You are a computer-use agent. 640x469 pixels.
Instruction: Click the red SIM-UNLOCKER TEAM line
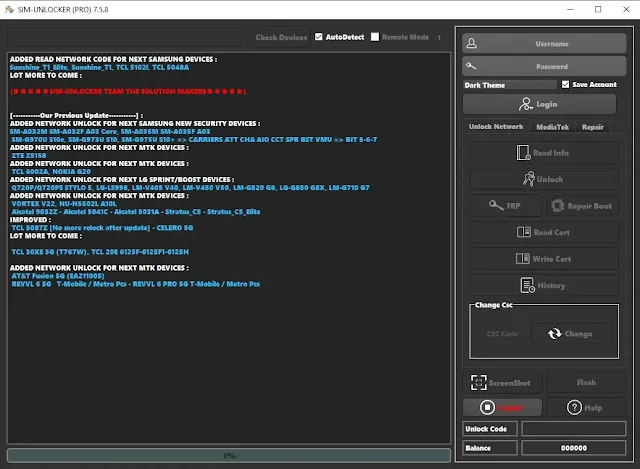click(128, 91)
